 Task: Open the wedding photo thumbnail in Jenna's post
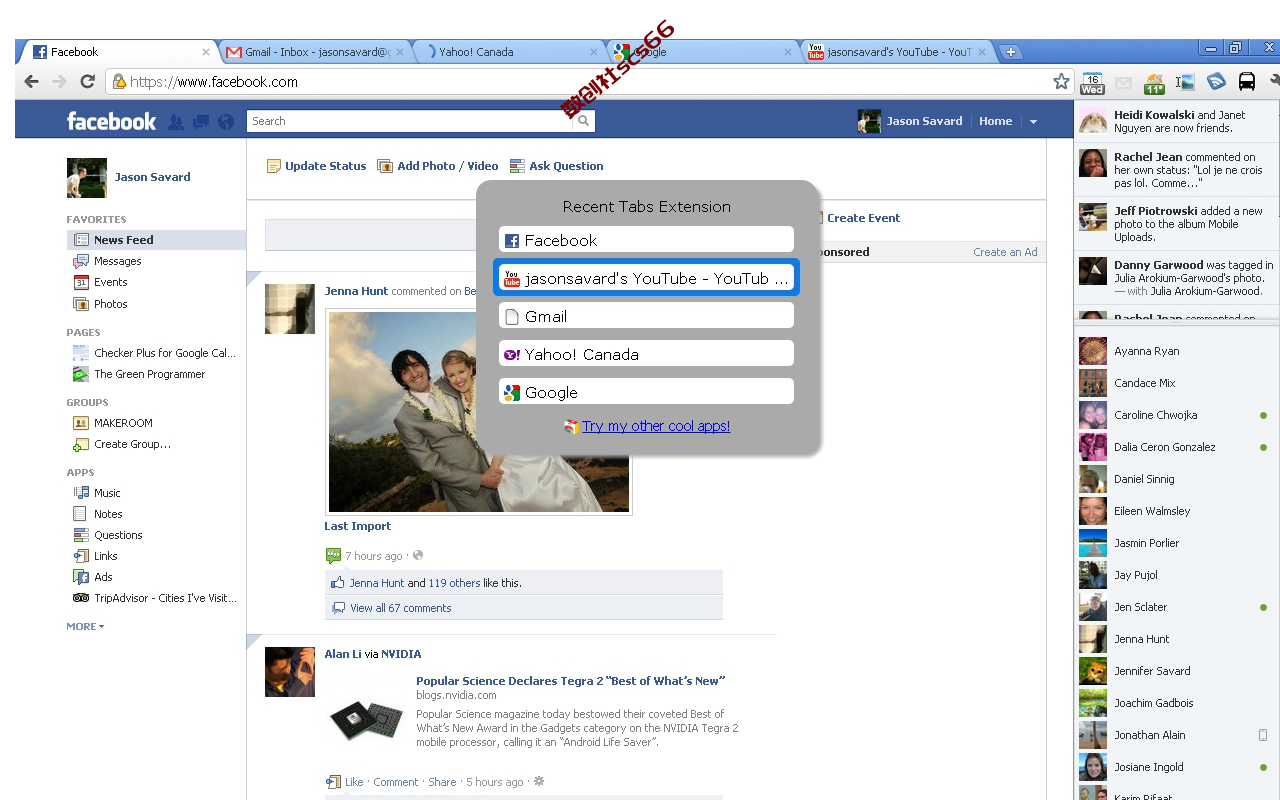click(479, 412)
